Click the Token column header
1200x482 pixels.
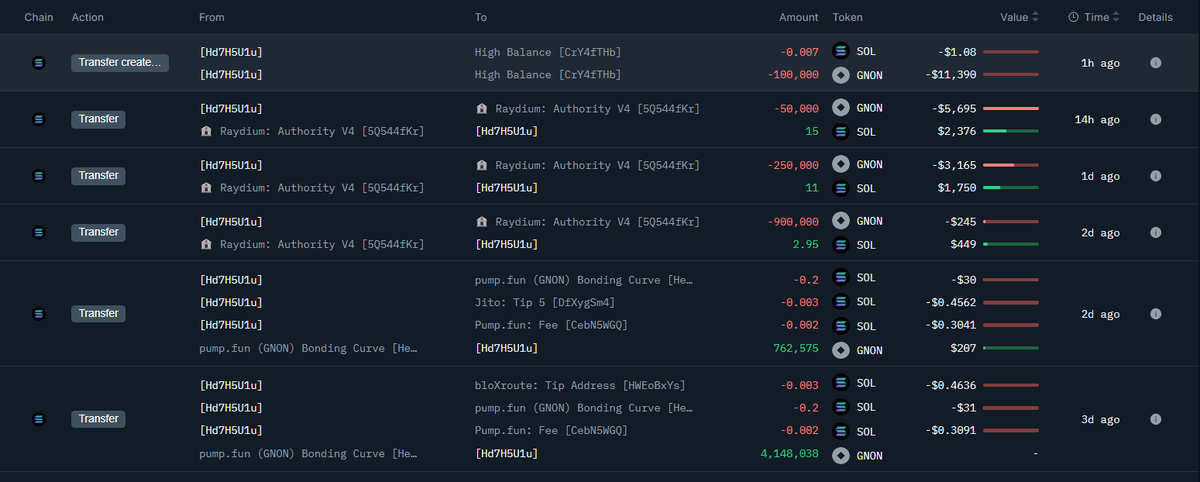pyautogui.click(x=848, y=17)
